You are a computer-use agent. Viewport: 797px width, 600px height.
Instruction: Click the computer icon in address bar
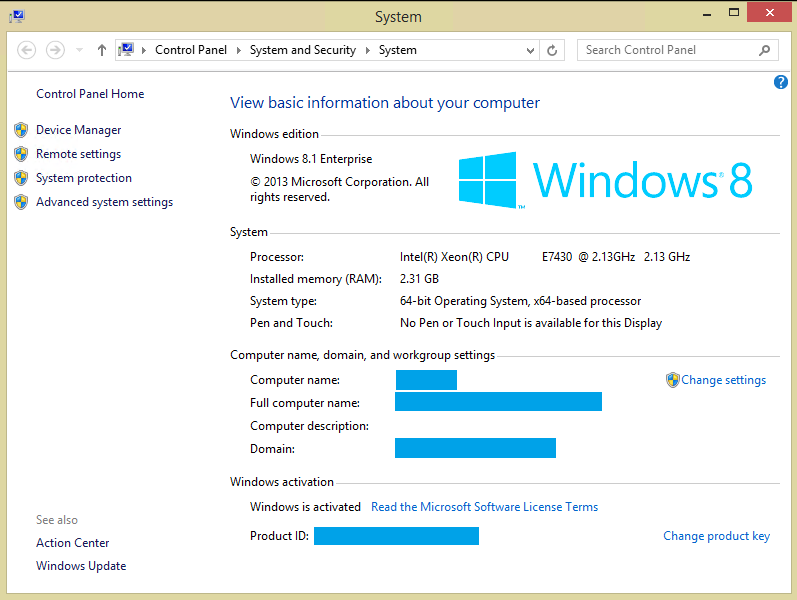tap(126, 50)
